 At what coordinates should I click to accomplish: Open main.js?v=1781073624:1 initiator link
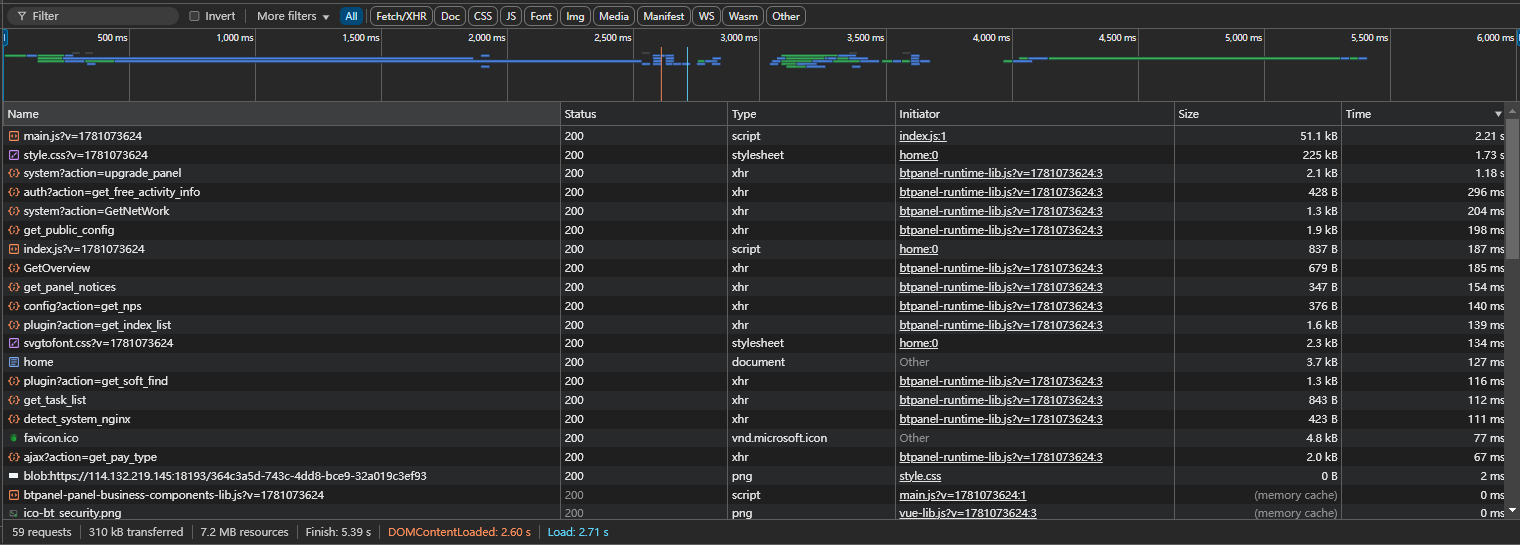pos(963,495)
